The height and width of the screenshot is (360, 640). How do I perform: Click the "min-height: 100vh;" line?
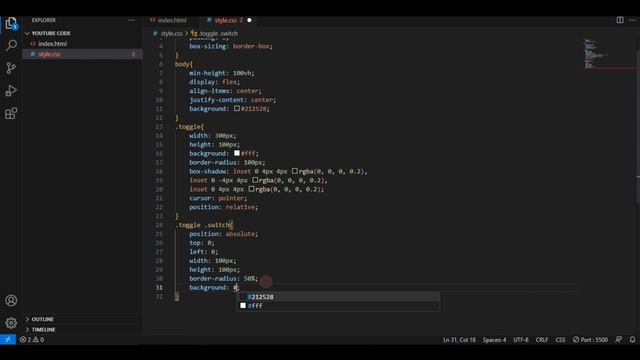pos(222,73)
